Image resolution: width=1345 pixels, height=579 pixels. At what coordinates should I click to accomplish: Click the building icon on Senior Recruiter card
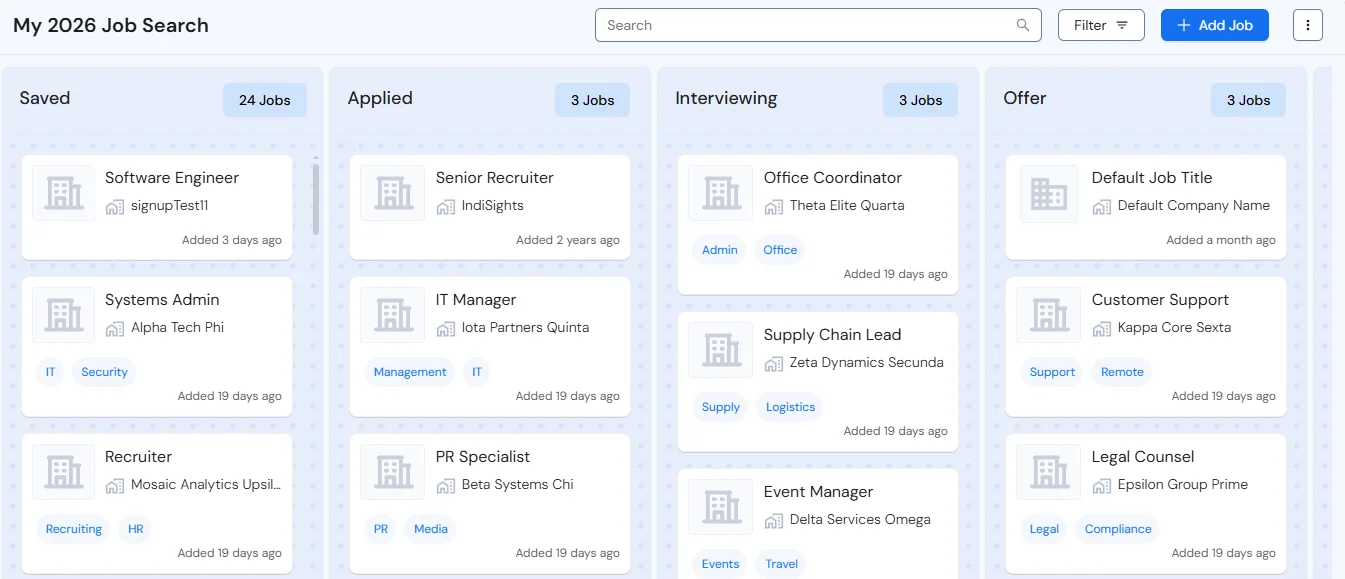[392, 194]
